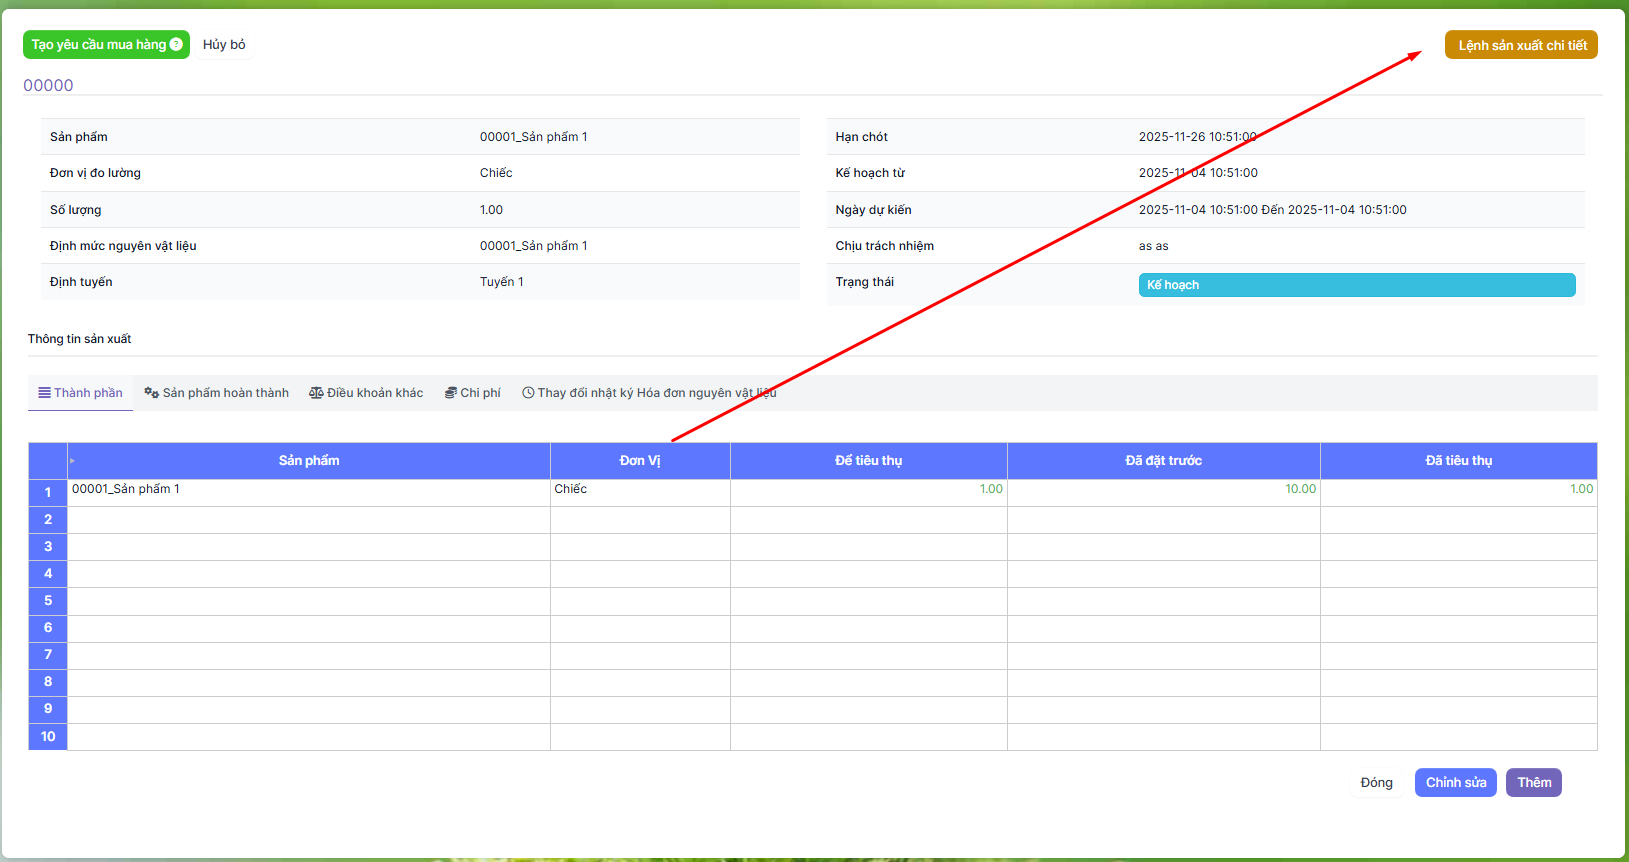
Task: Click the Chỉnh sửa button
Action: [1455, 783]
